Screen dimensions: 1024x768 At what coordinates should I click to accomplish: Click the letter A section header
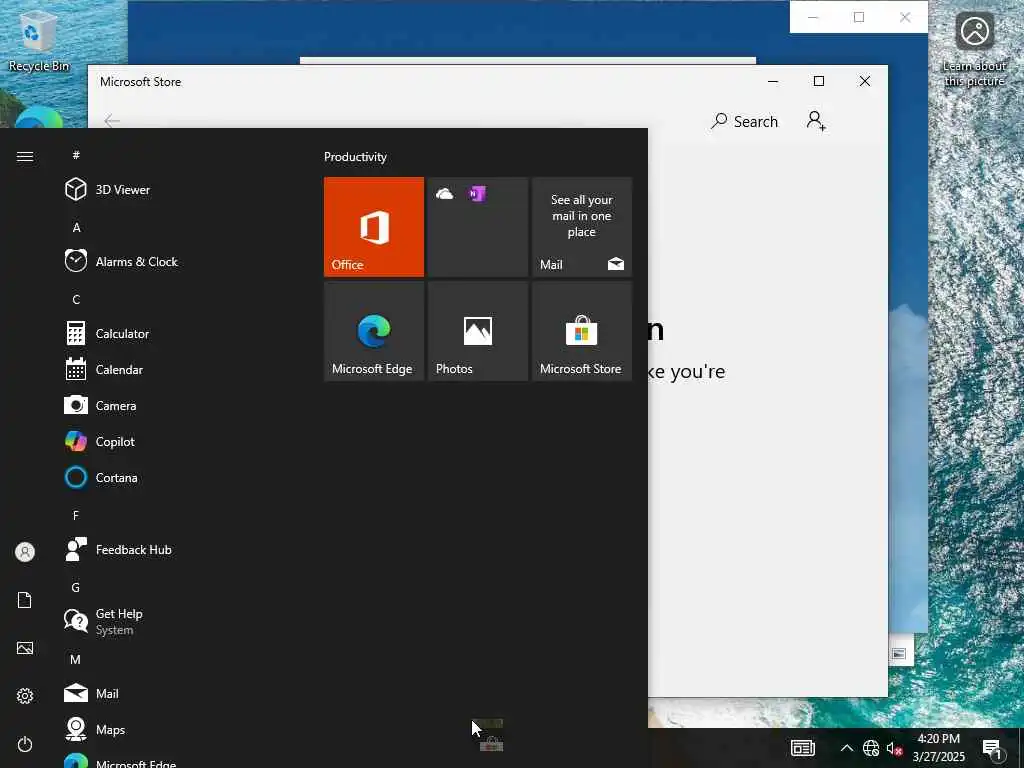click(x=76, y=227)
